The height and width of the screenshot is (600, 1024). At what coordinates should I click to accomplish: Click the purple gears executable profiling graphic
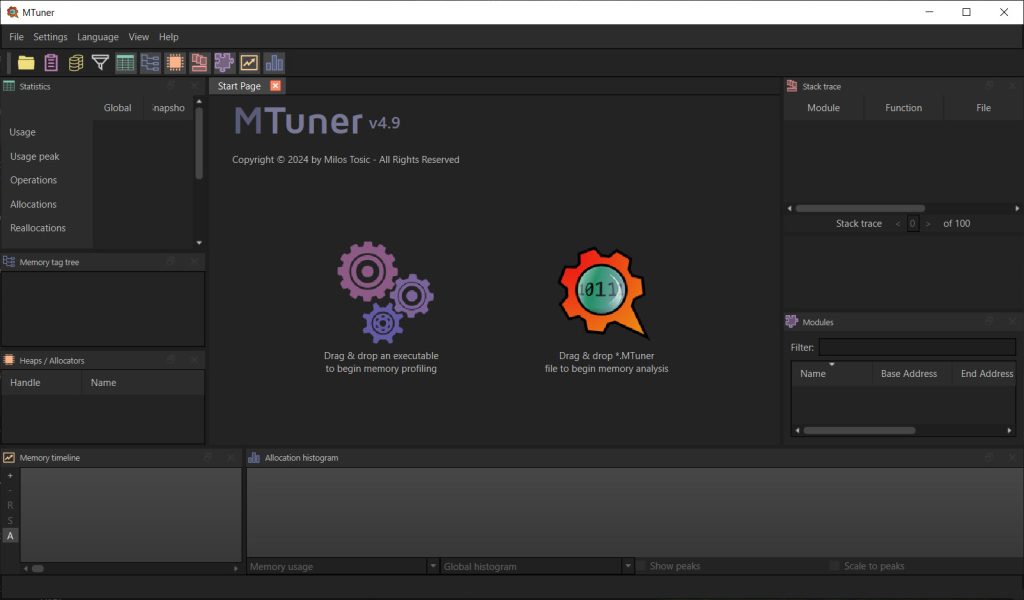pos(385,292)
